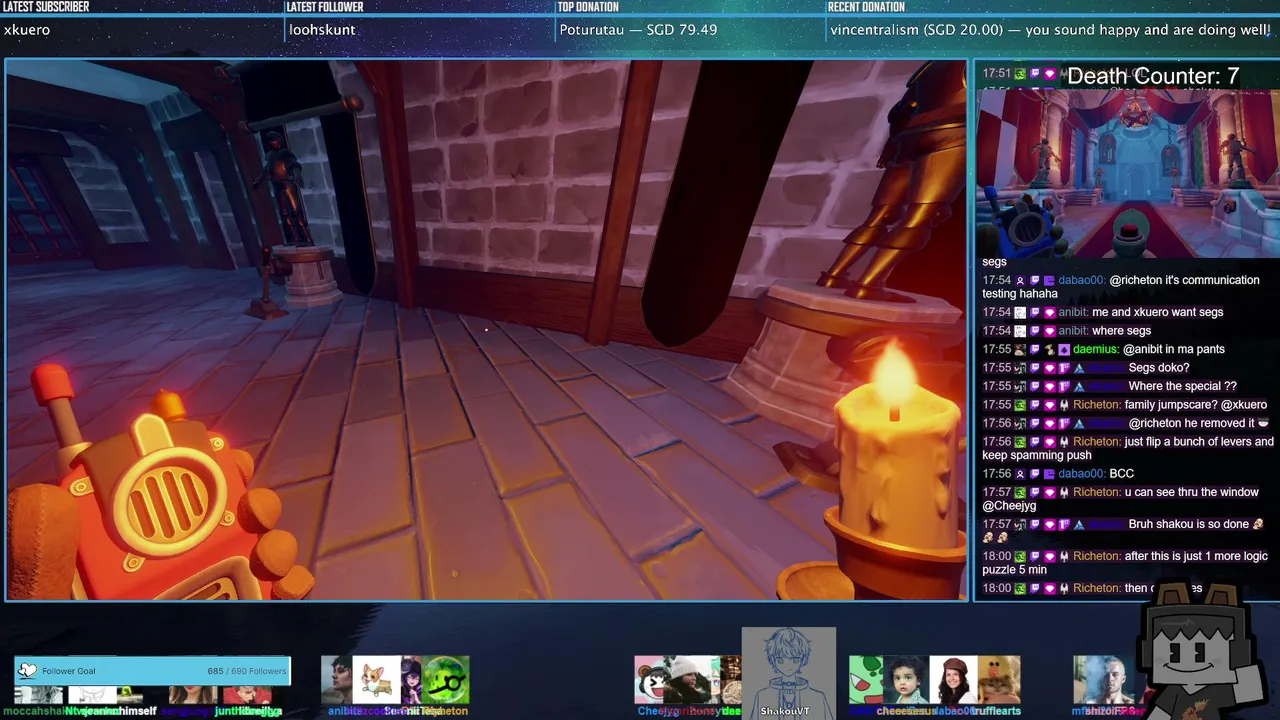The width and height of the screenshot is (1280, 720).
Task: Click the '@richeton he removed it' message
Action: (x=1199, y=423)
